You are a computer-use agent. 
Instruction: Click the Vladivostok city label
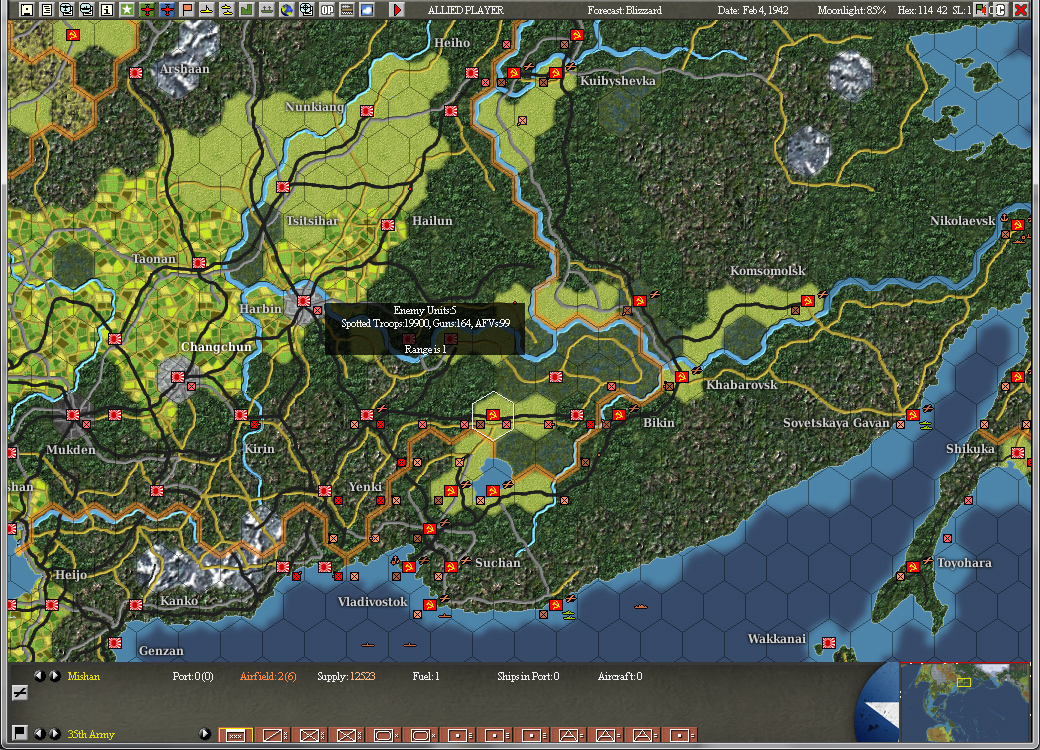372,601
